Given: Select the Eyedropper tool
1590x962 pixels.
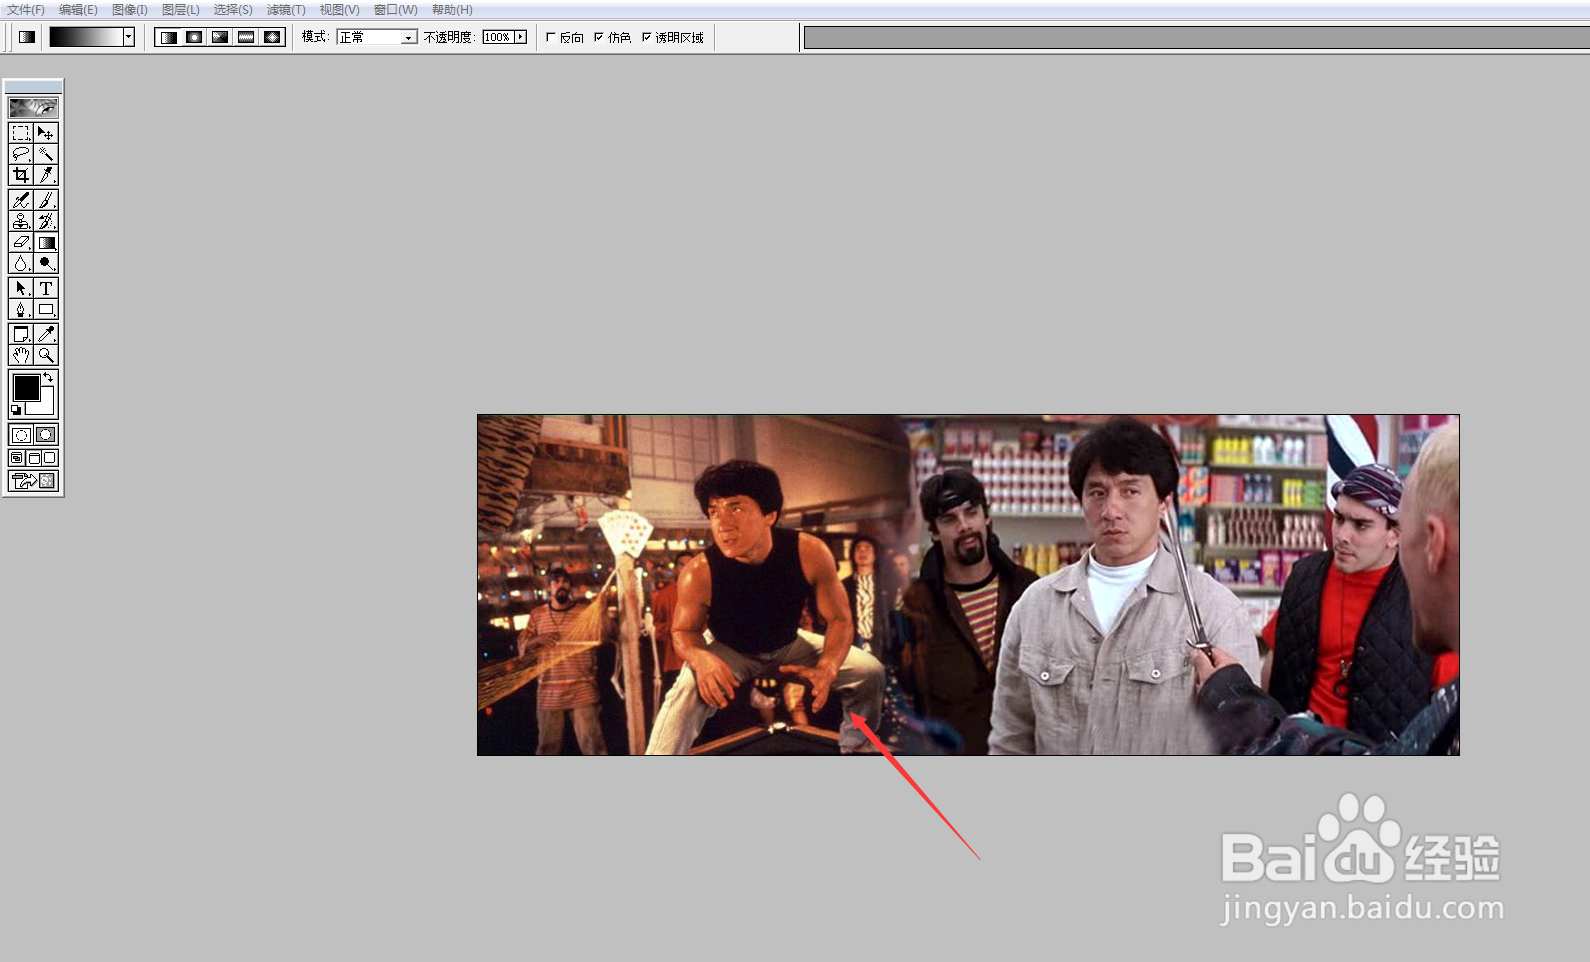Looking at the screenshot, I should pyautogui.click(x=46, y=334).
